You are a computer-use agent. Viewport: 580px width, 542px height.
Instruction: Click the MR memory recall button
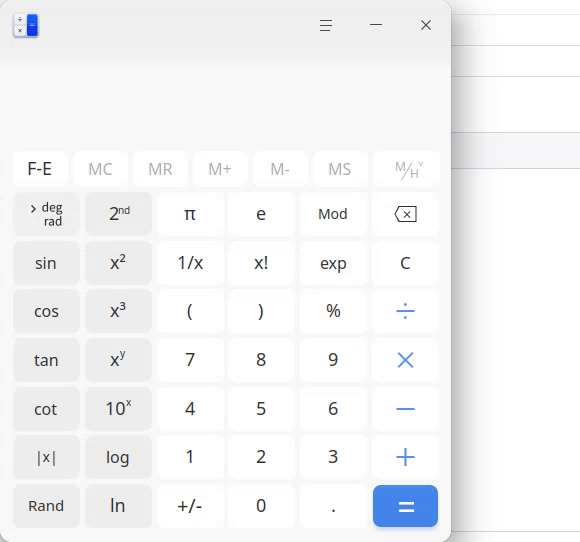pos(160,169)
